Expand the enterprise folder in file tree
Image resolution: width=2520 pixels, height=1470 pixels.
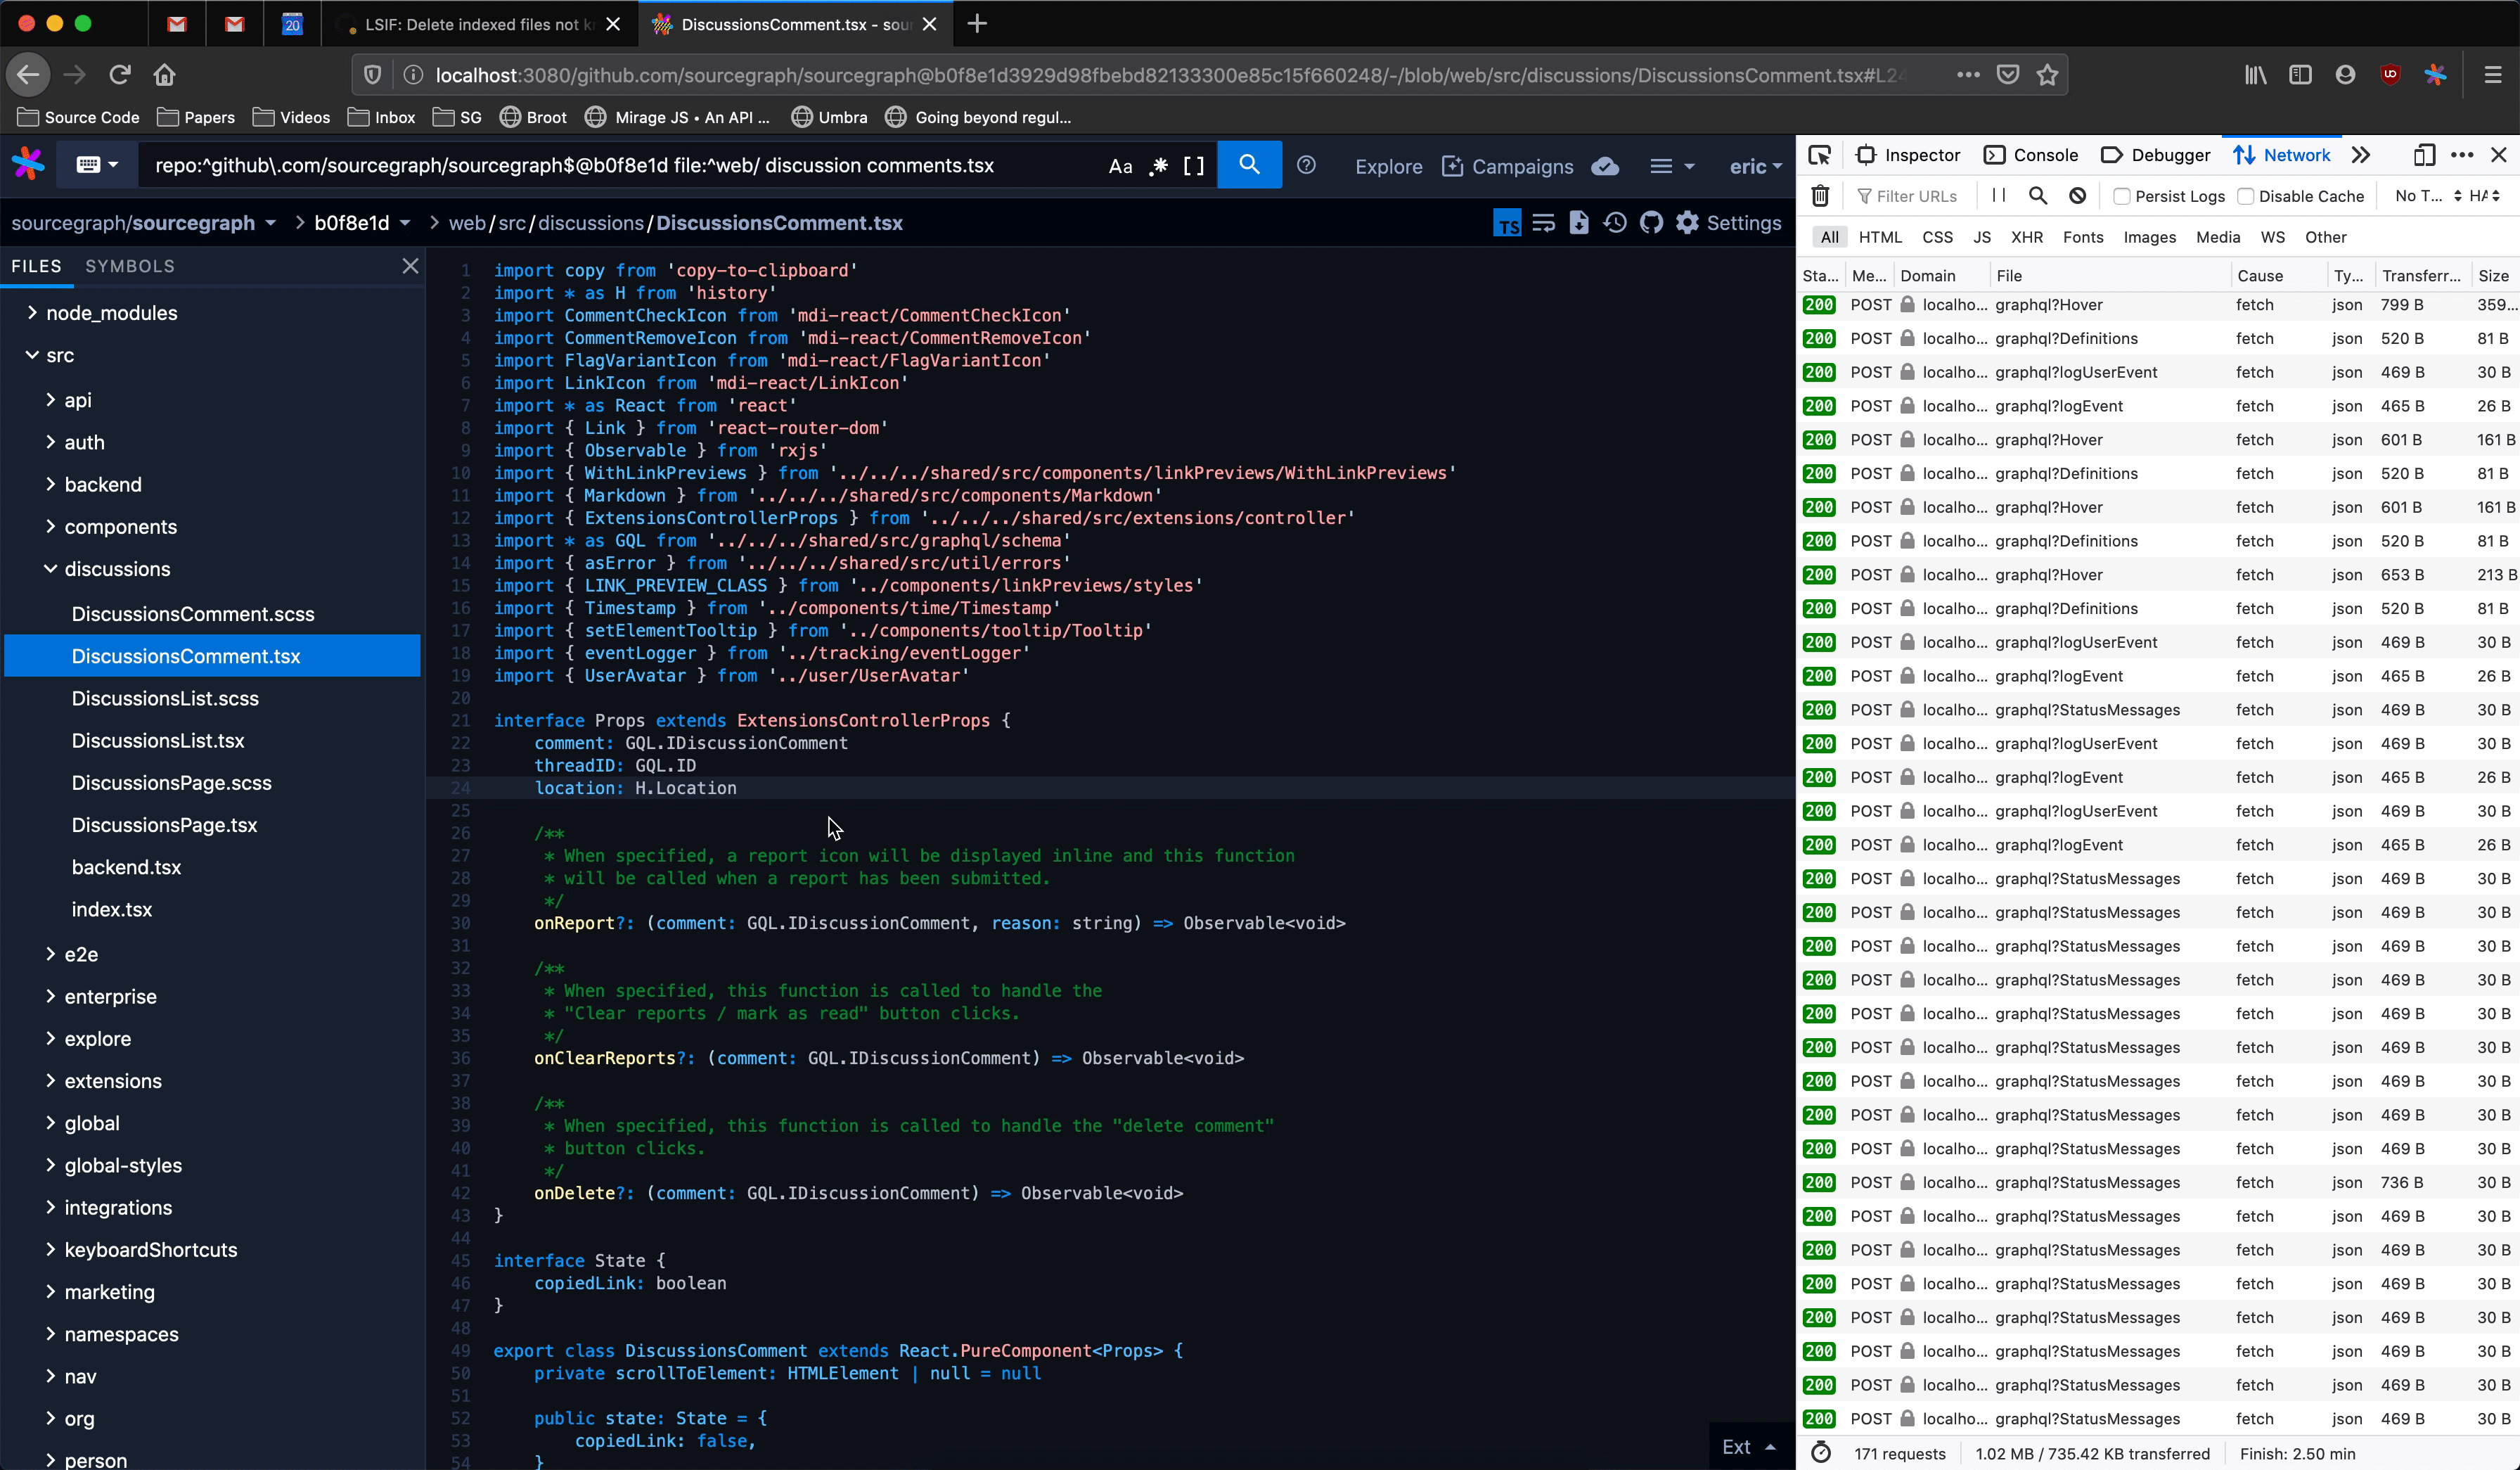point(110,996)
